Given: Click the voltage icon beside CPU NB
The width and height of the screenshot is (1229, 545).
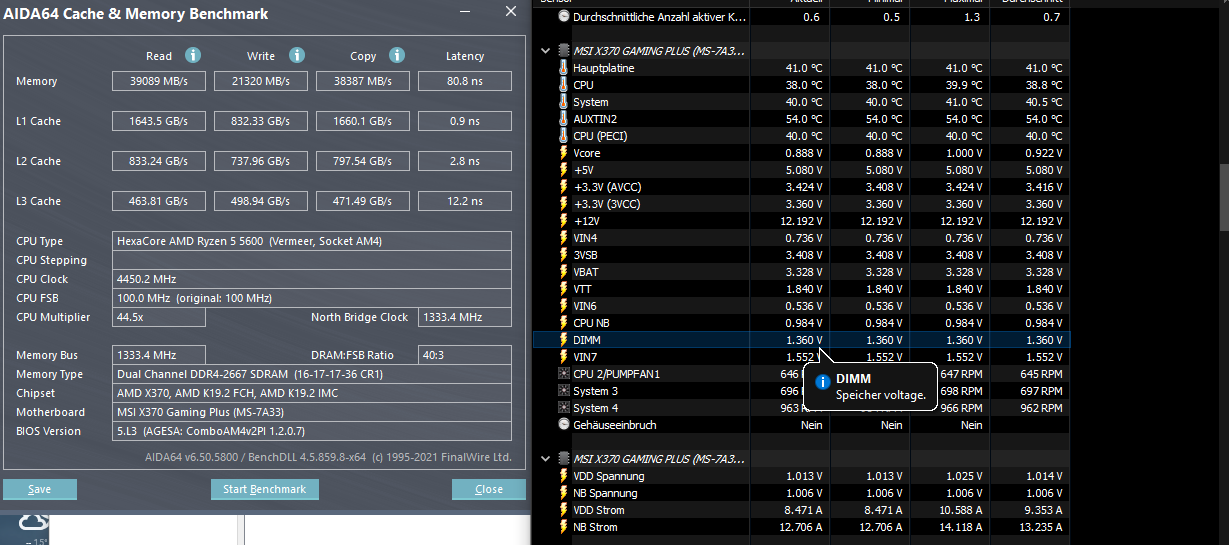Looking at the screenshot, I should point(563,323).
